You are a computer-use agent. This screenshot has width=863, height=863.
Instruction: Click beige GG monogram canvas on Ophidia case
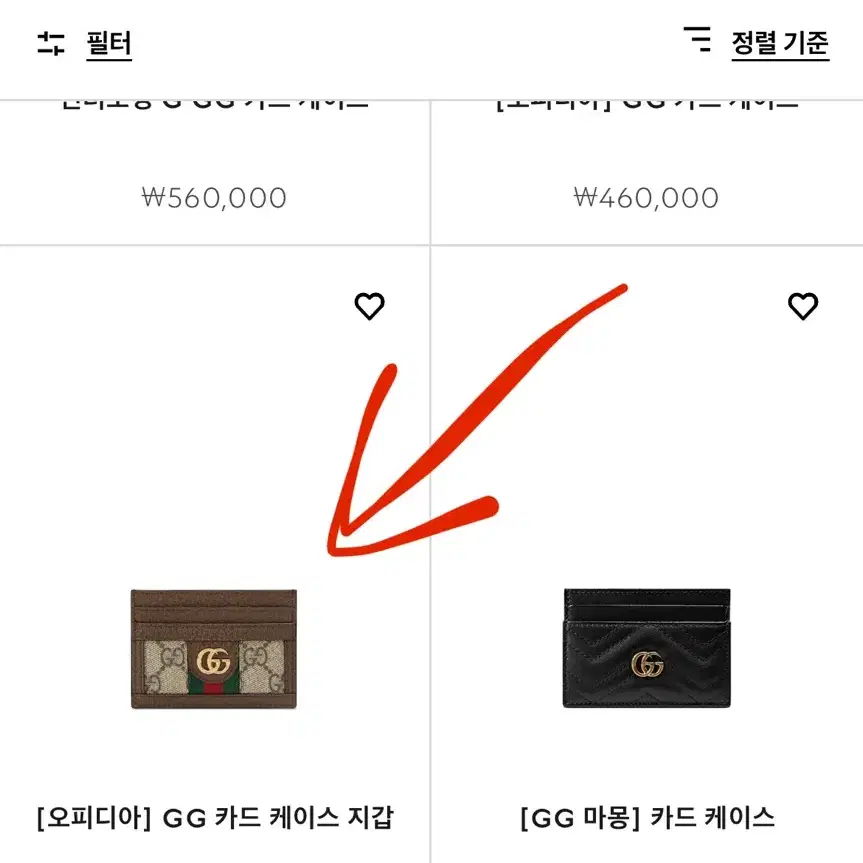click(263, 667)
